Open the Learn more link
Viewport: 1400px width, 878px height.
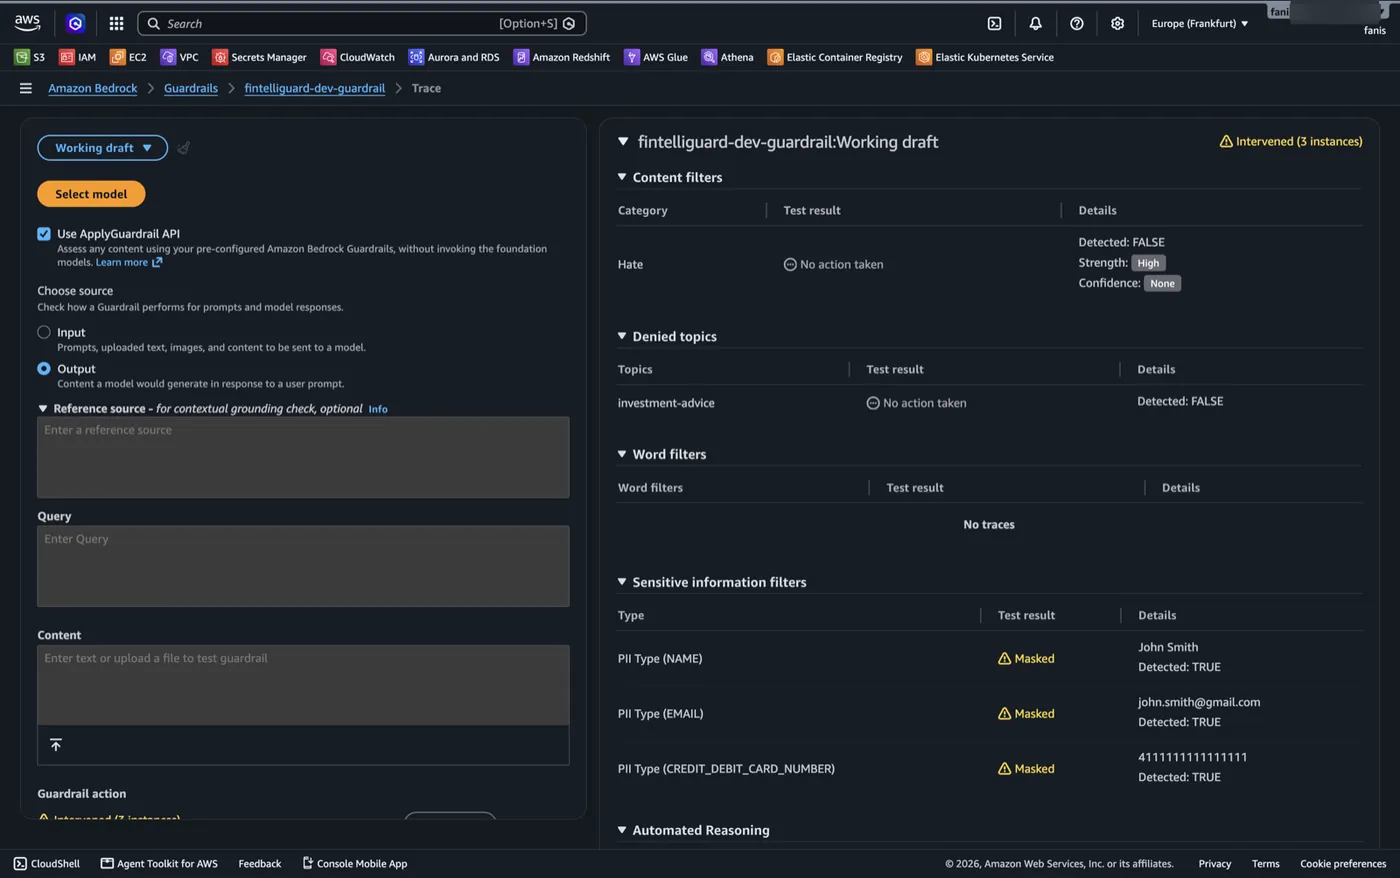129,262
